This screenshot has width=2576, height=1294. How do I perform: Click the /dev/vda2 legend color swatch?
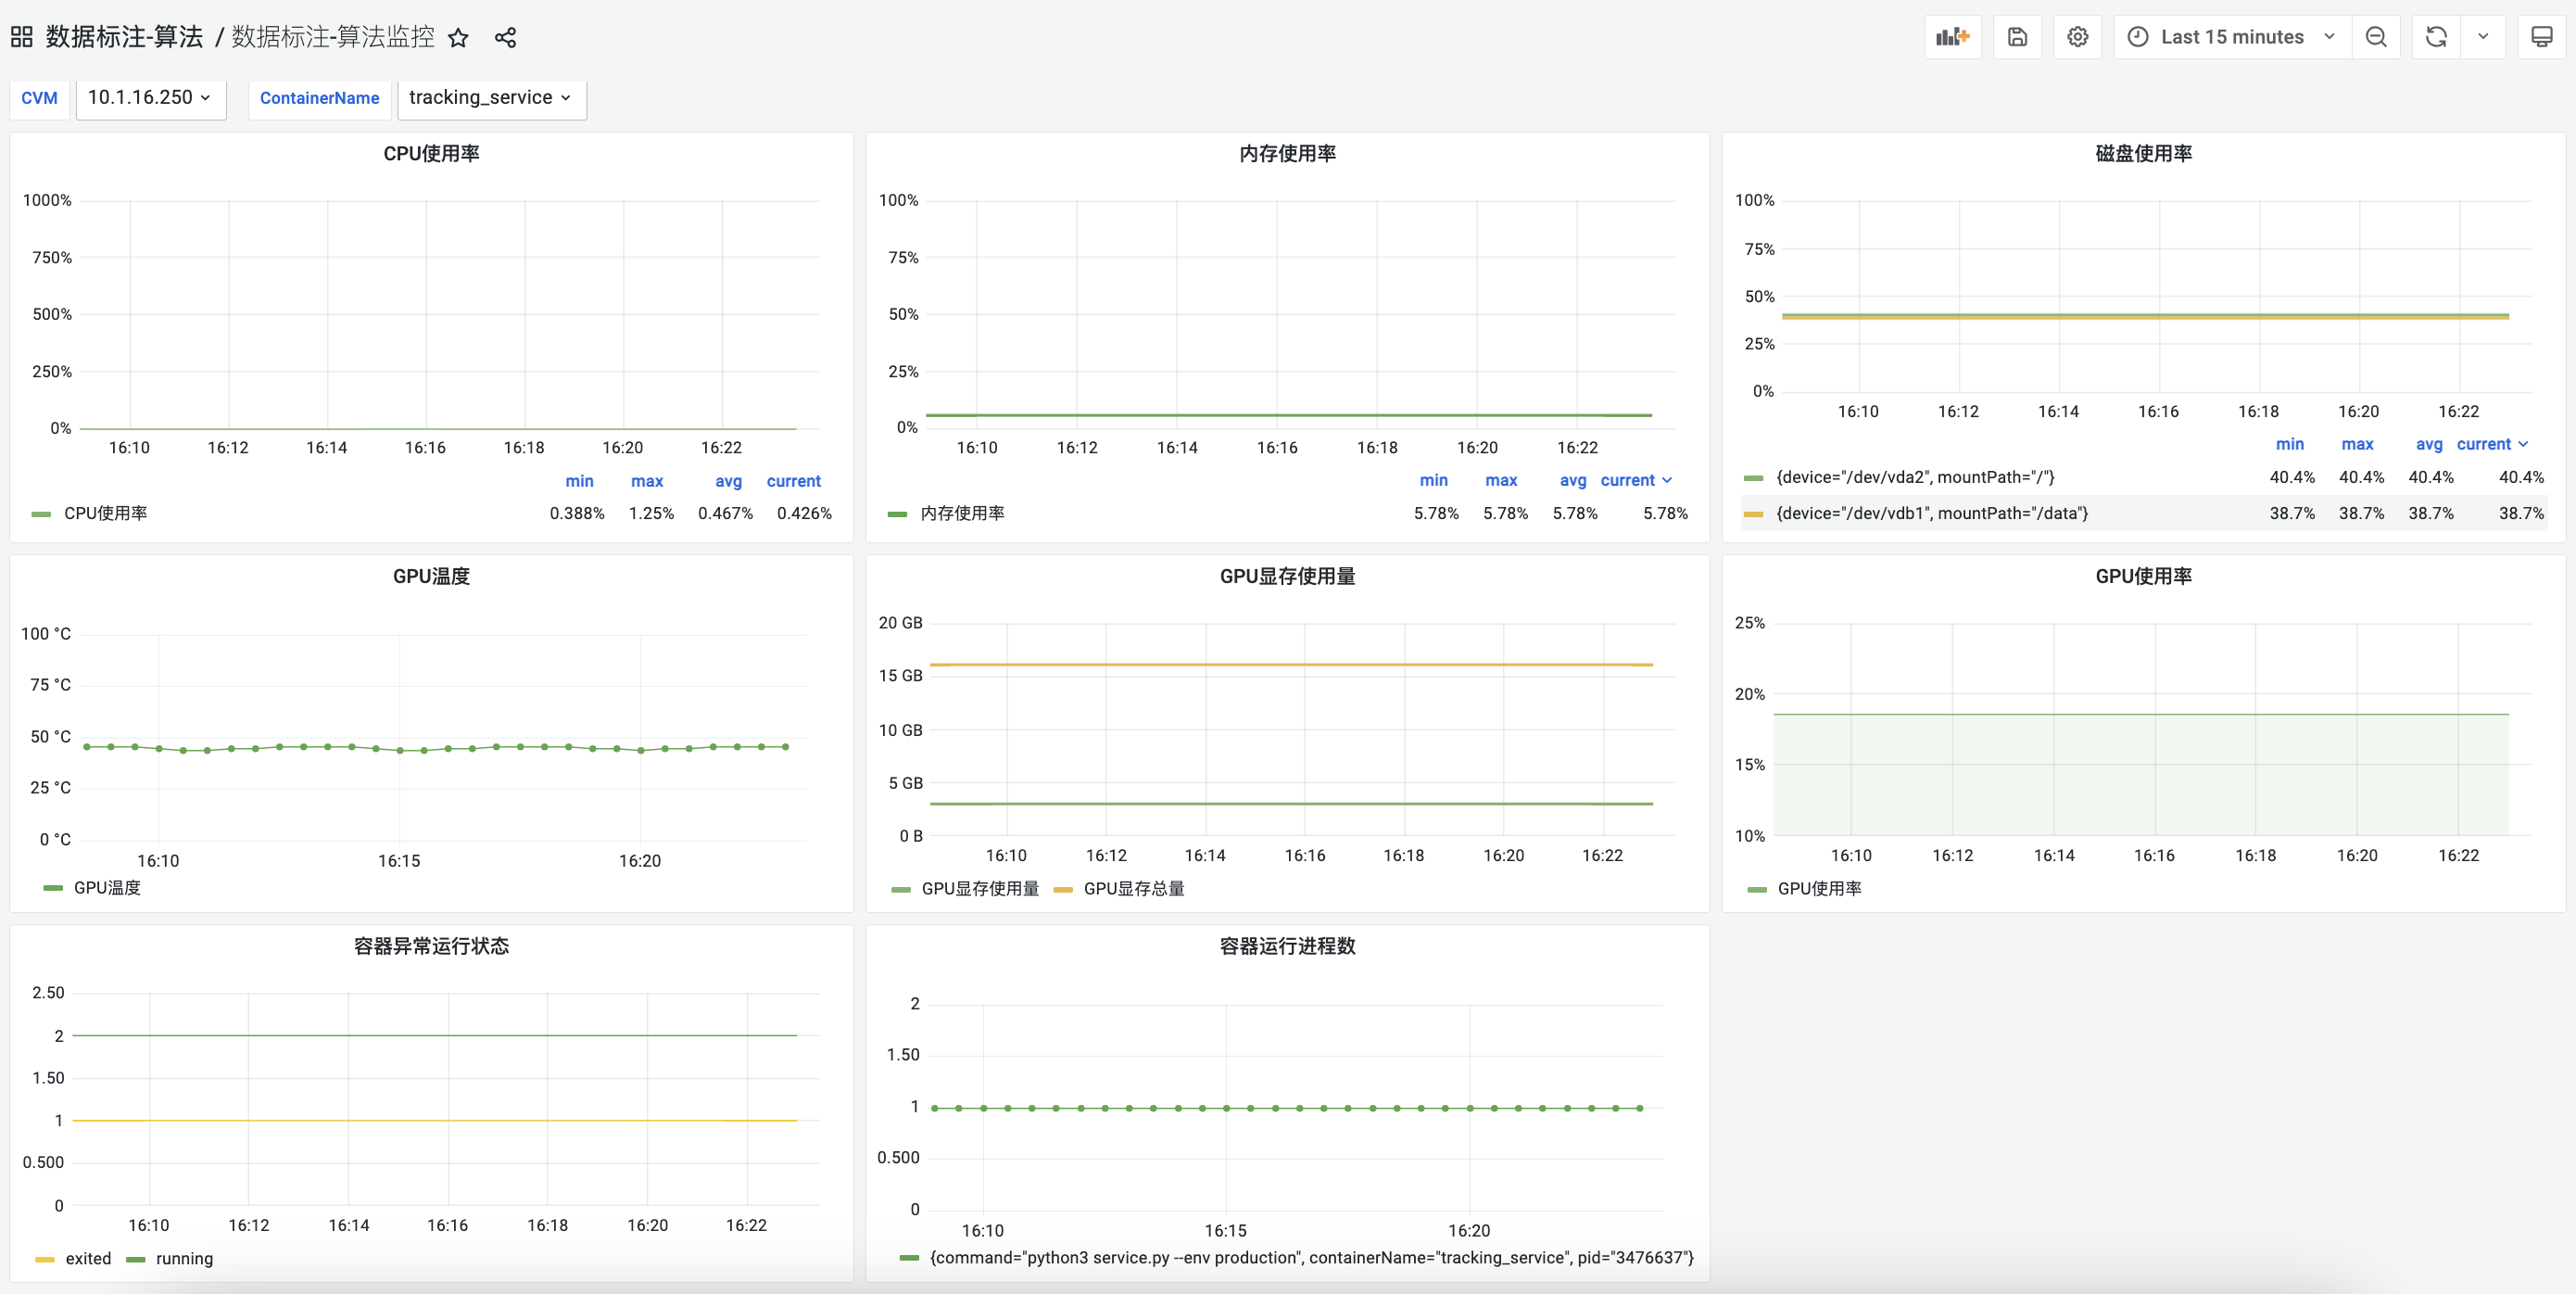click(x=1752, y=478)
